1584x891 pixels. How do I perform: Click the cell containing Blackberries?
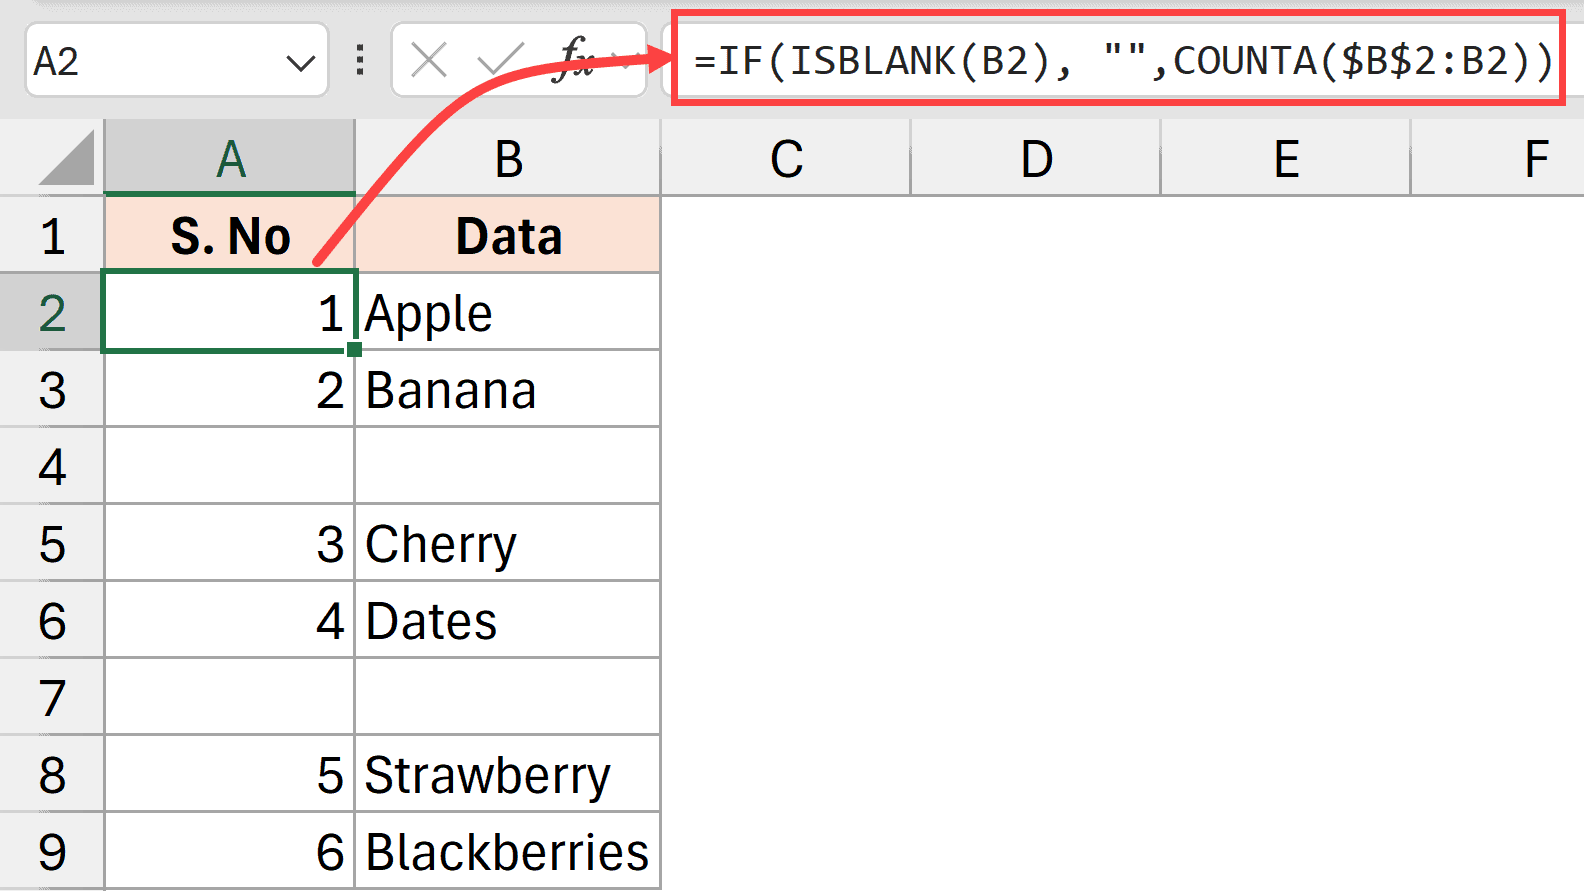click(505, 850)
